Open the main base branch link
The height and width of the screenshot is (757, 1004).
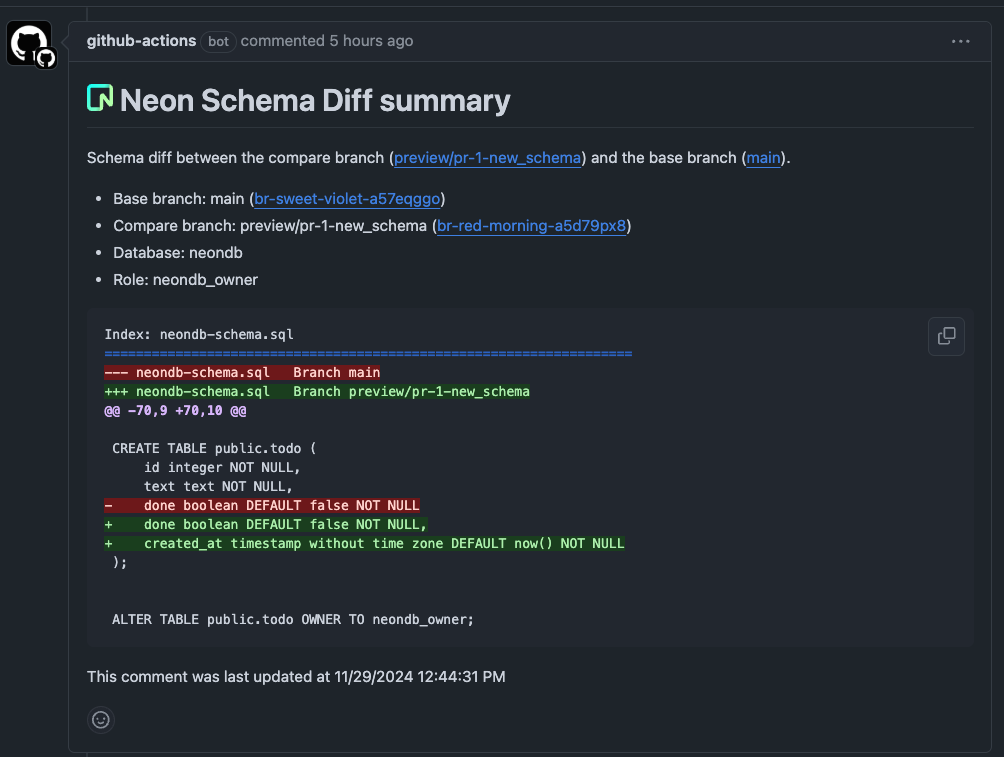tap(762, 158)
